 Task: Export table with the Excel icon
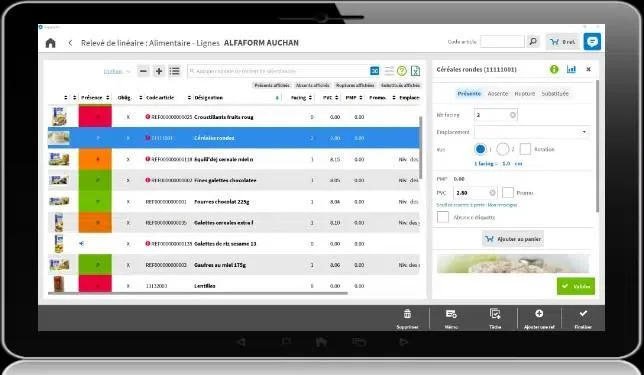coord(415,71)
